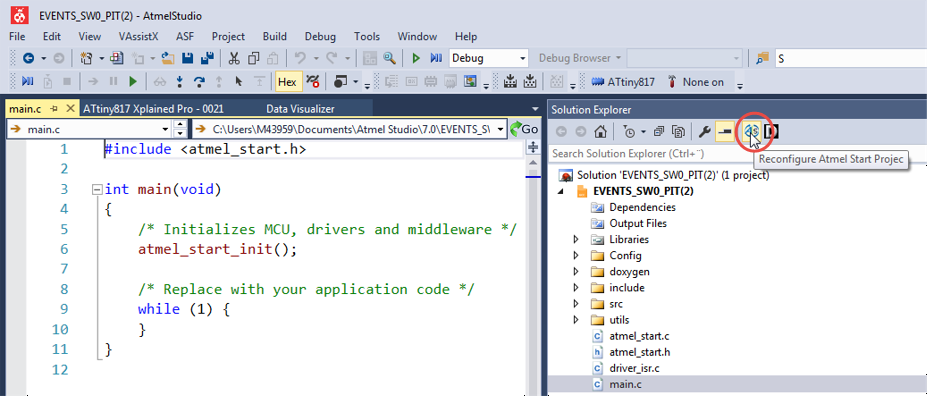927x396 pixels.
Task: Select the Dependencies node
Action: click(x=642, y=207)
